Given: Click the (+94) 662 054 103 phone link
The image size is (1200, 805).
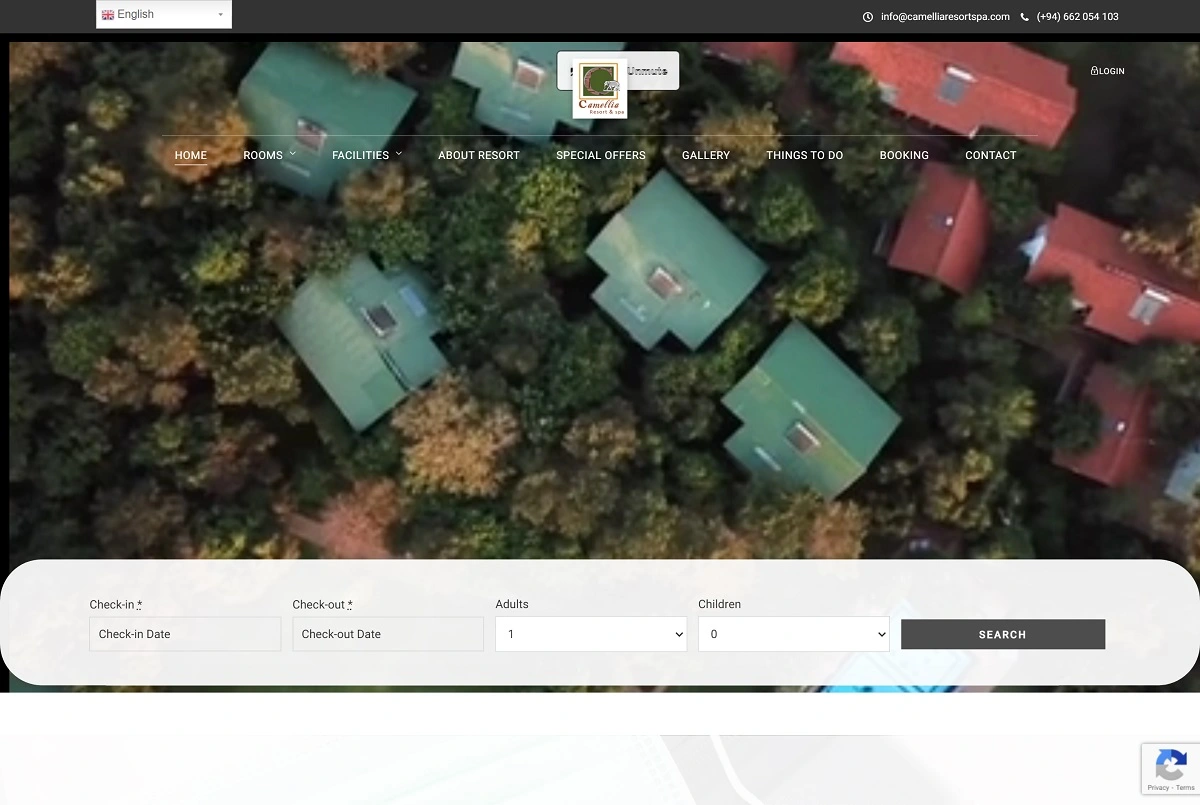Looking at the screenshot, I should pos(1077,17).
